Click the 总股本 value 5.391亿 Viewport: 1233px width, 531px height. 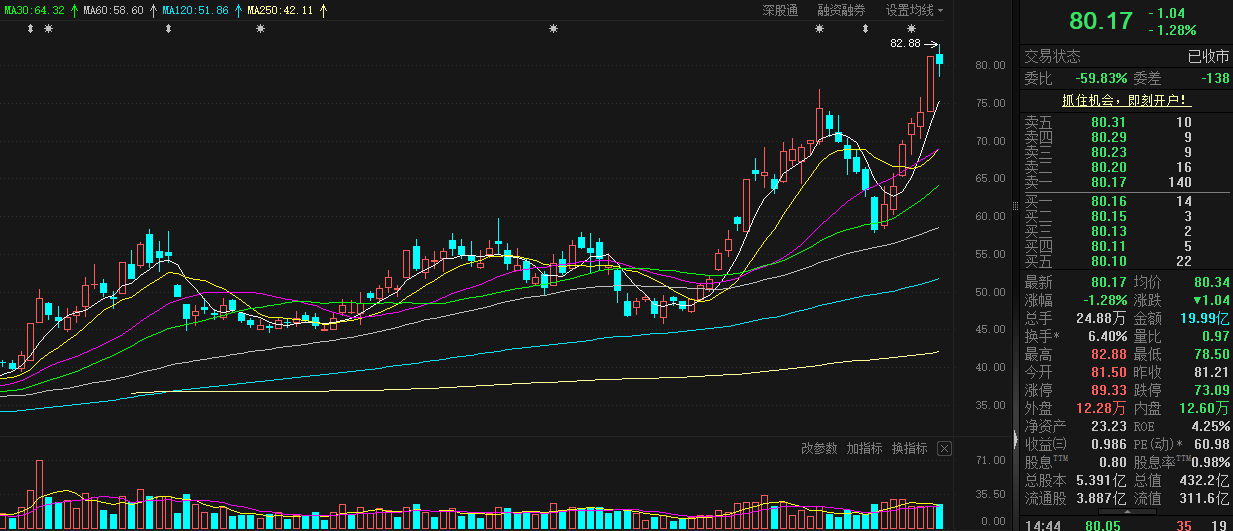1101,480
